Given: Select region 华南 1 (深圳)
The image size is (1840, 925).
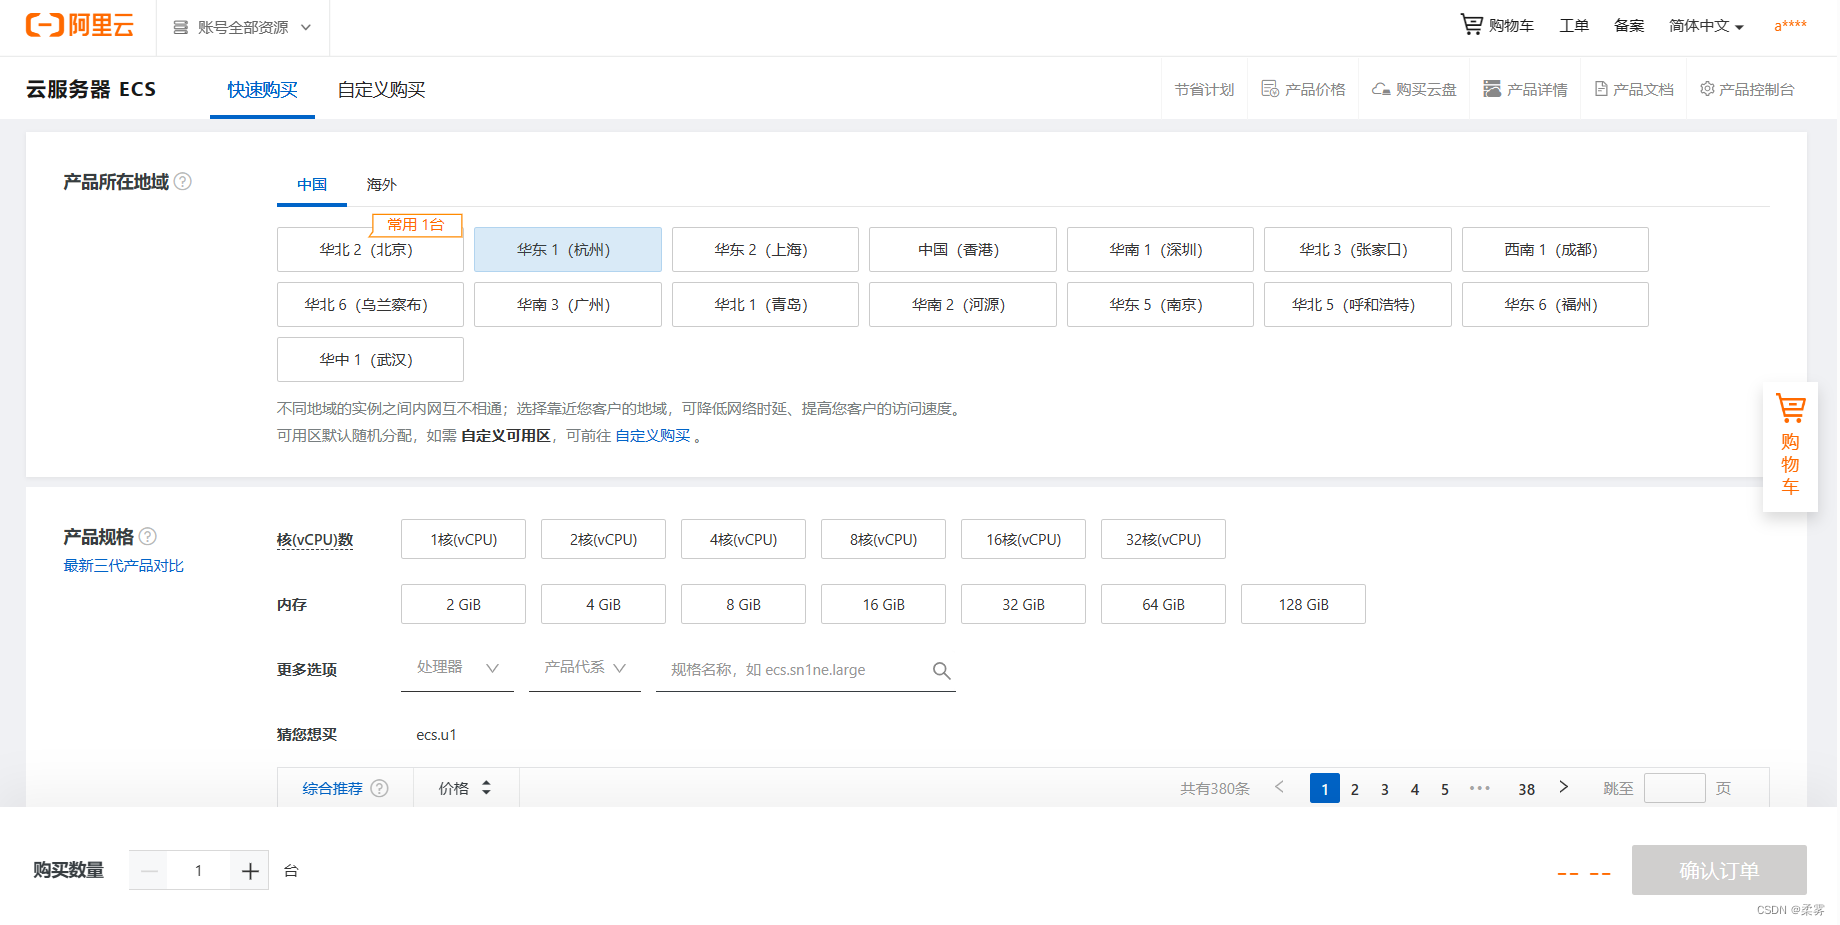Looking at the screenshot, I should coord(1160,250).
